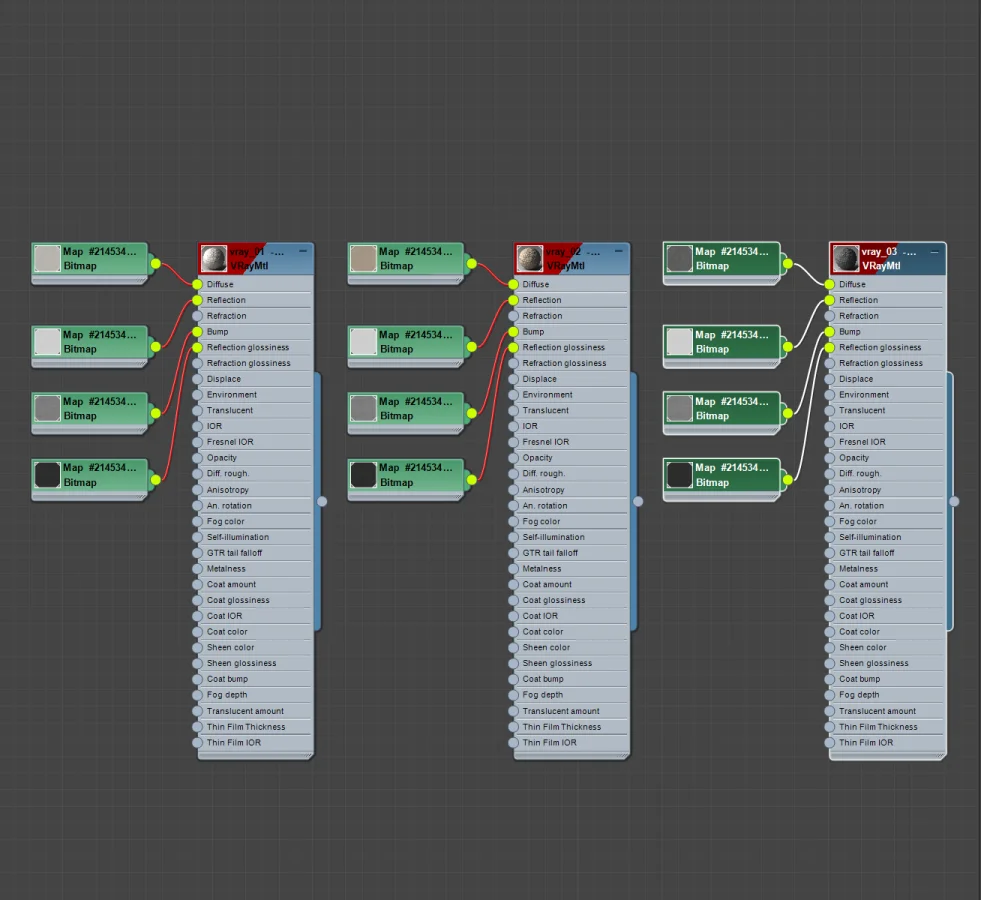This screenshot has height=900, width=981.
Task: Click the vray_03 material output socket
Action: 954,501
